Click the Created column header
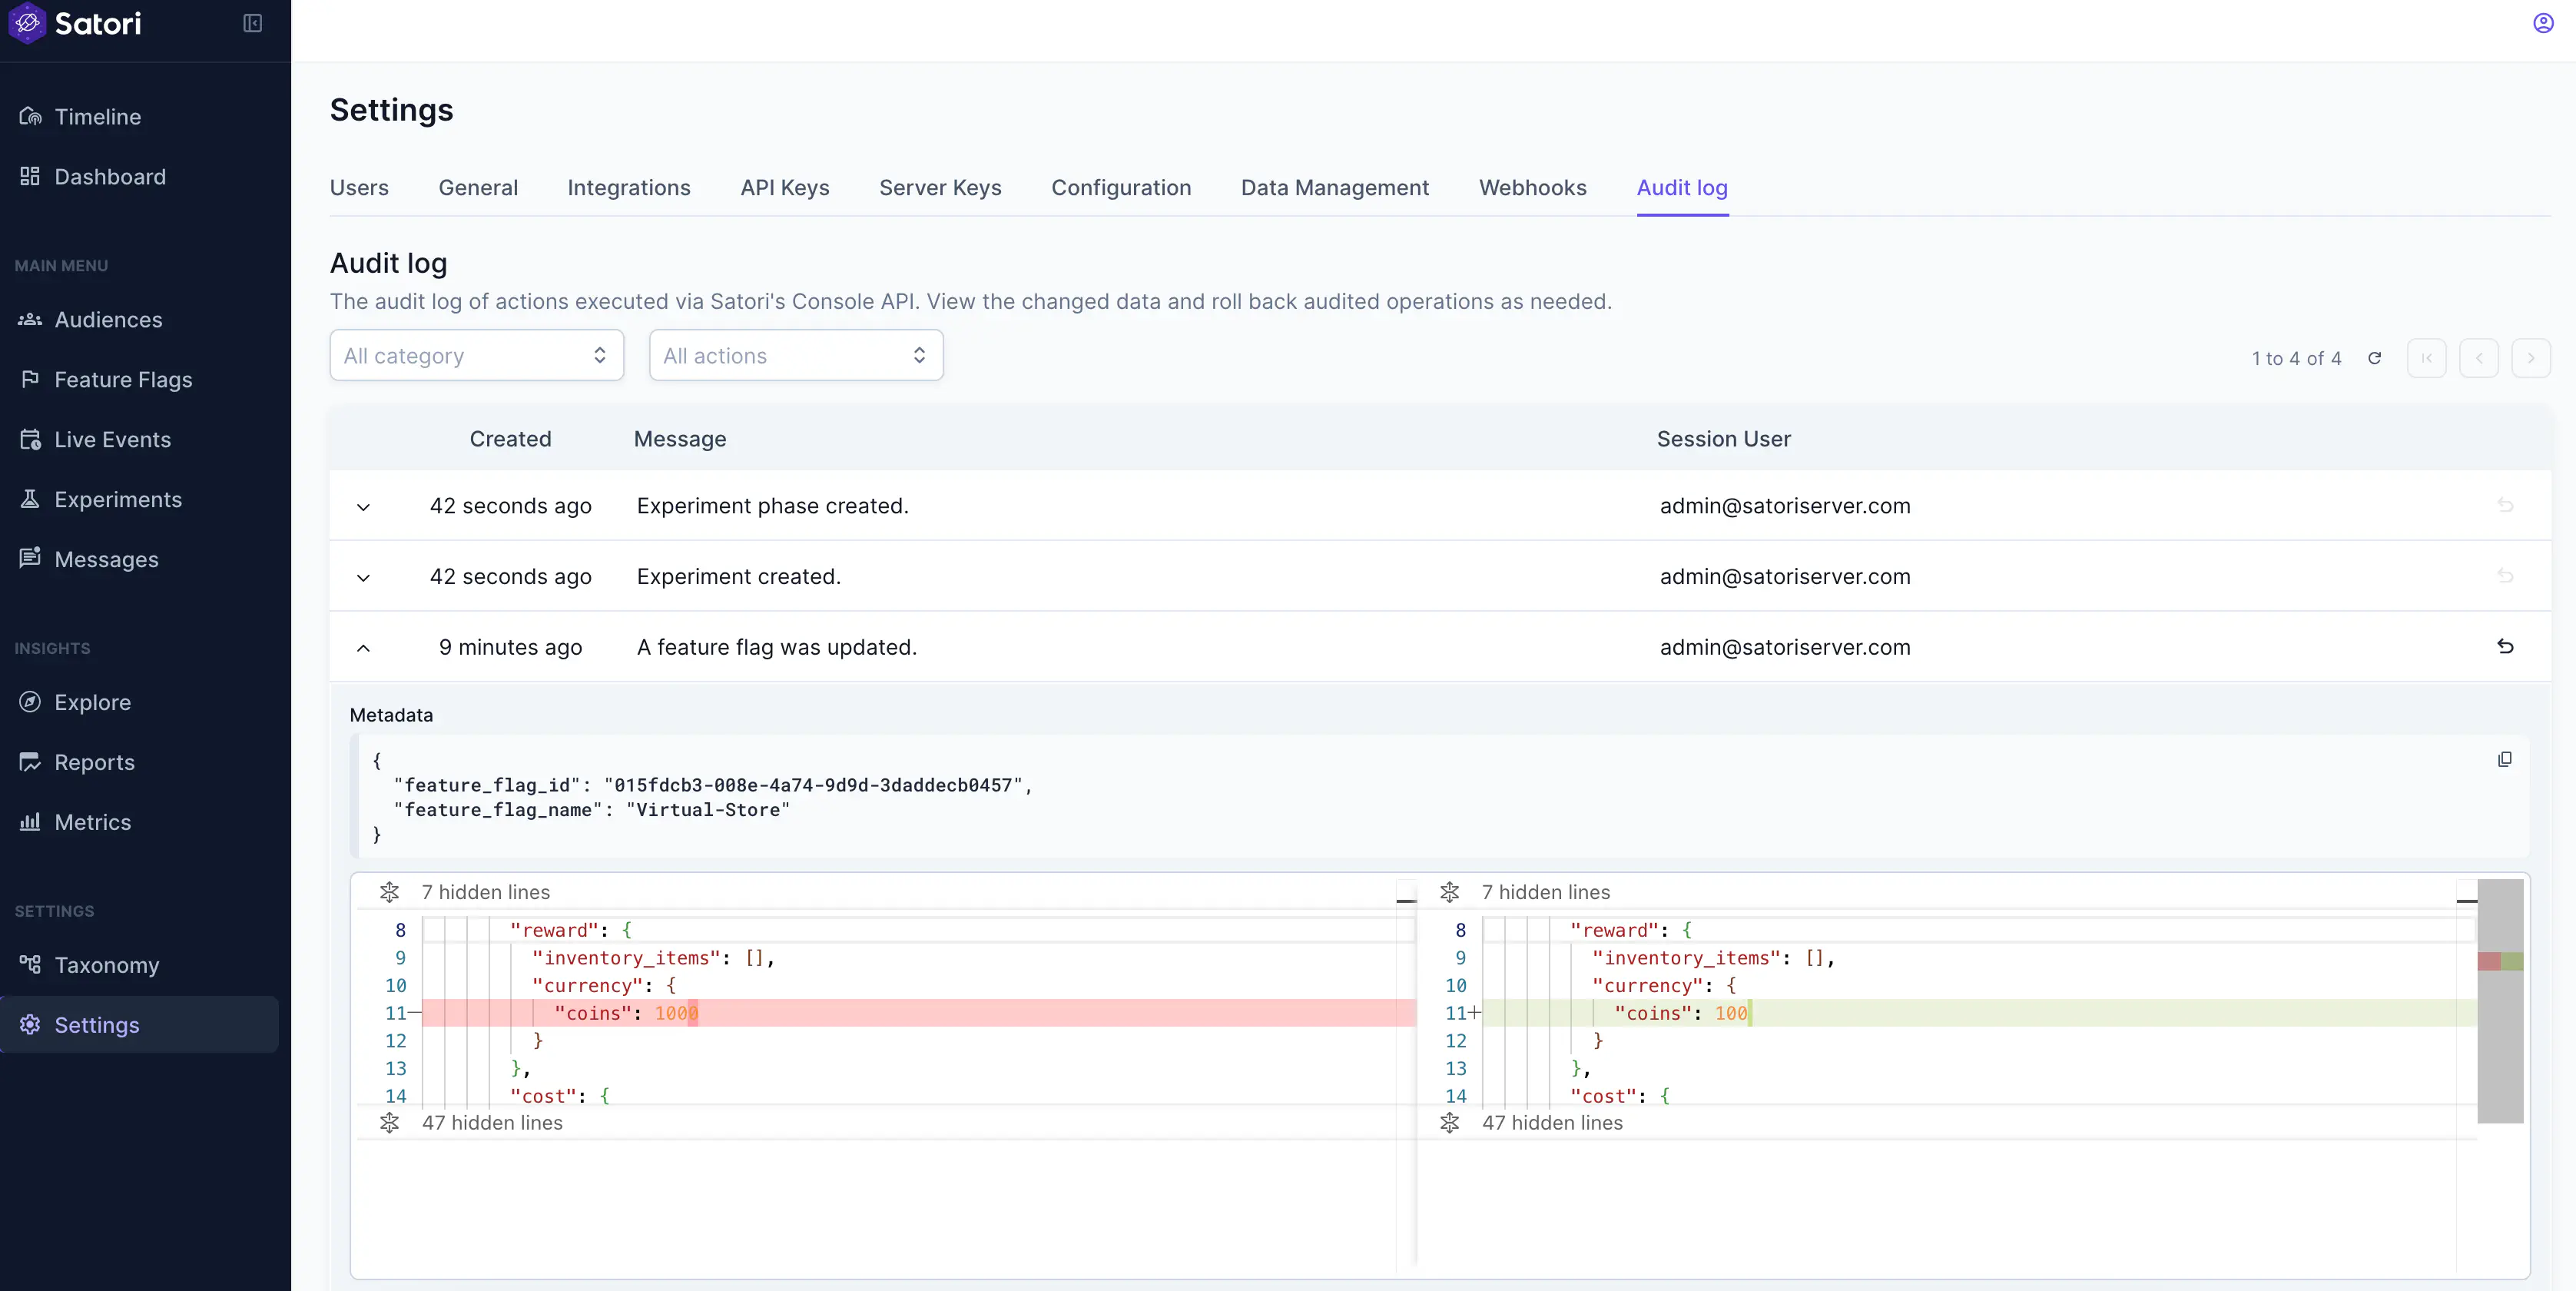 [510, 439]
